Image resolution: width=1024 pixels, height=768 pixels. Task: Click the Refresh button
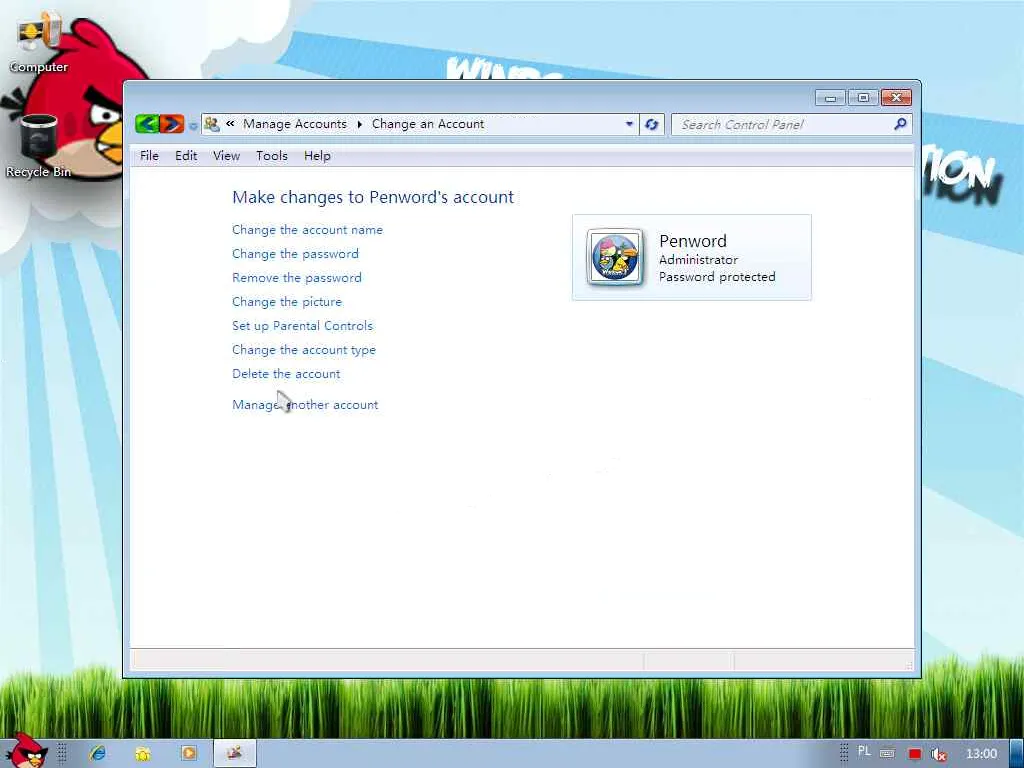(651, 124)
